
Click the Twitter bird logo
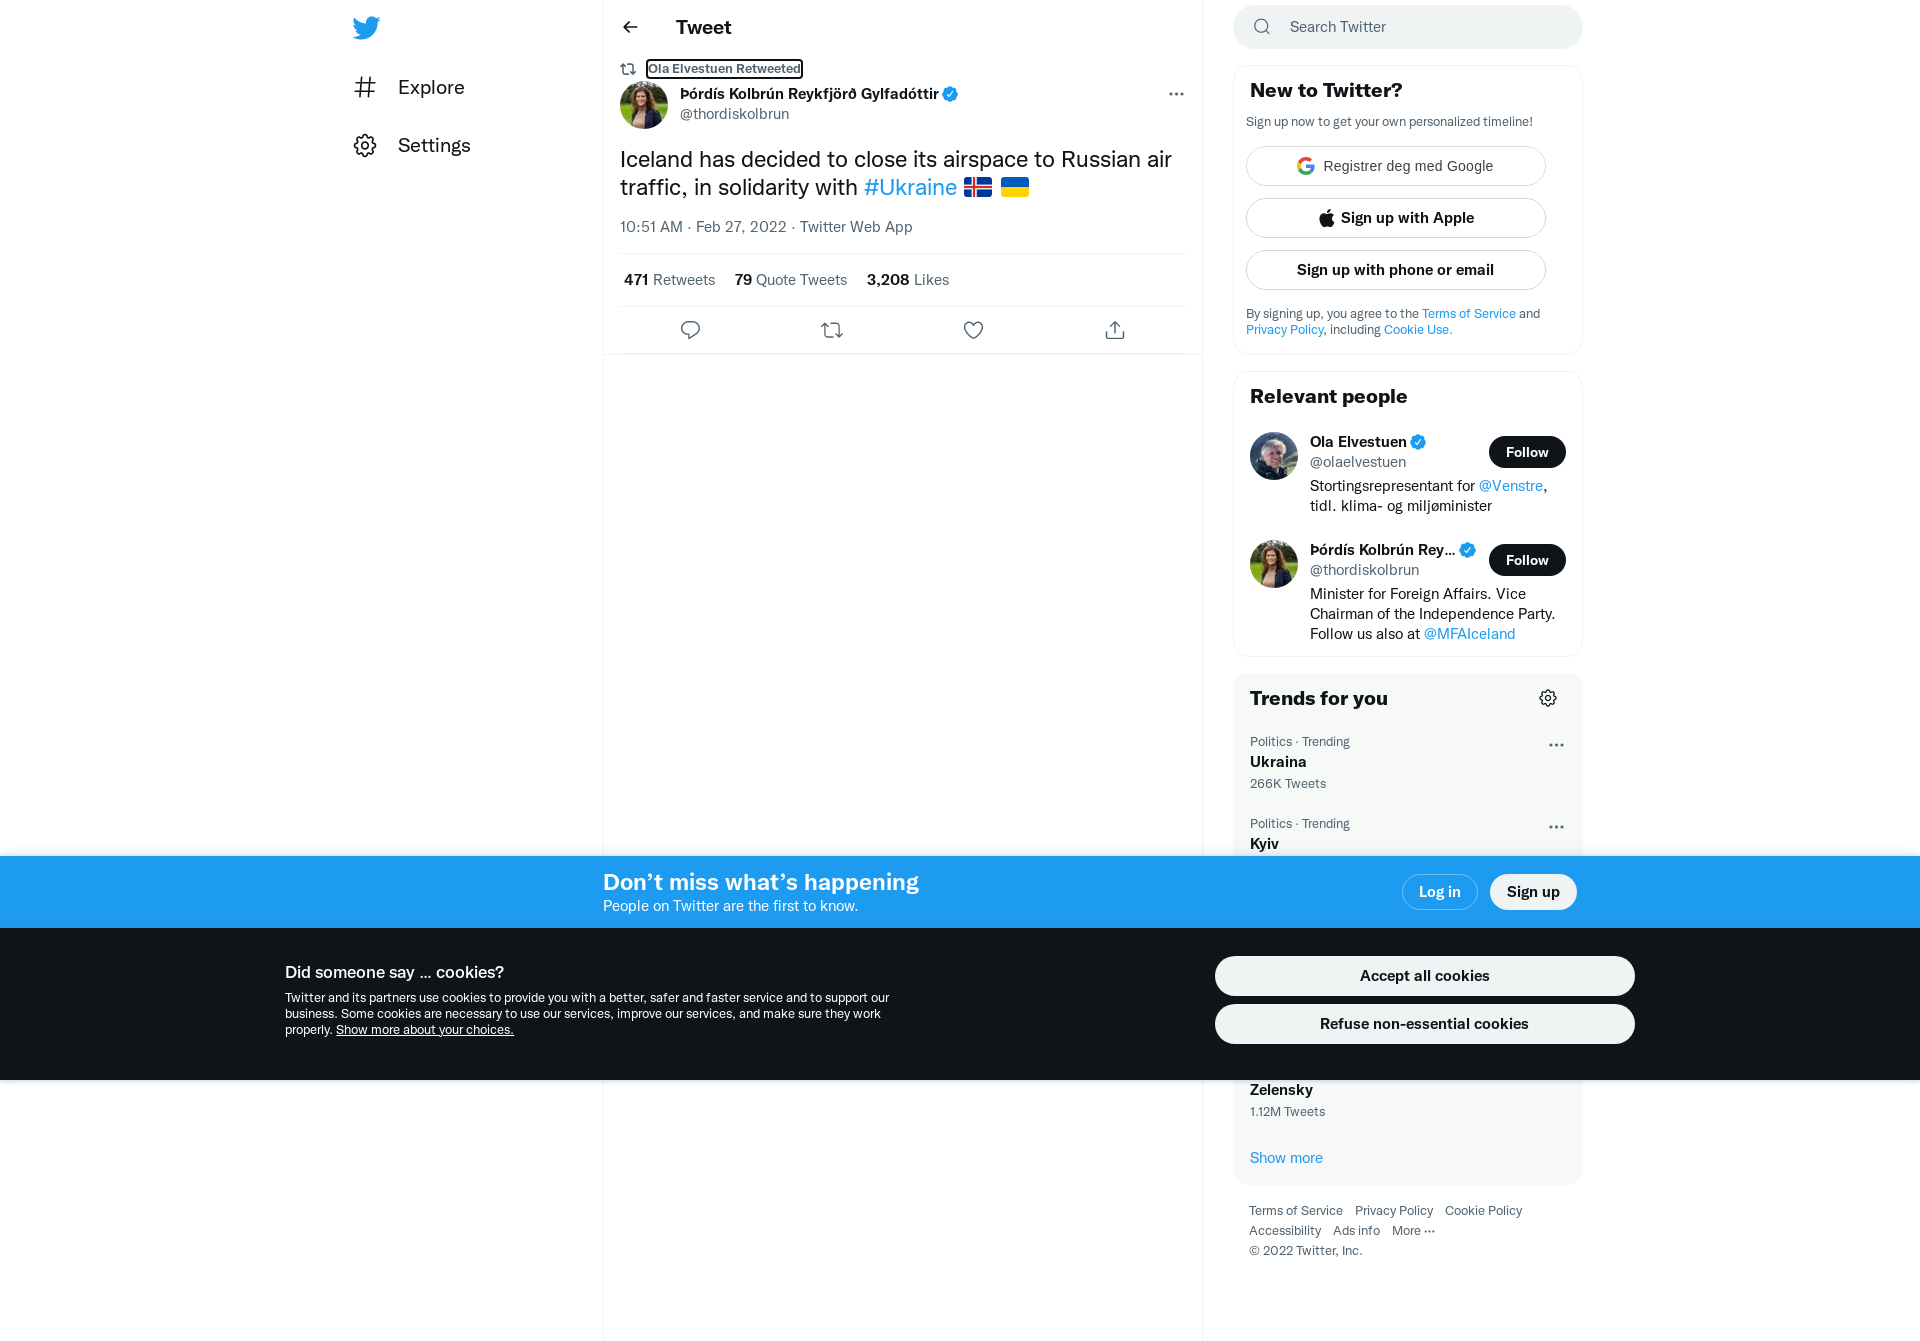tap(366, 28)
